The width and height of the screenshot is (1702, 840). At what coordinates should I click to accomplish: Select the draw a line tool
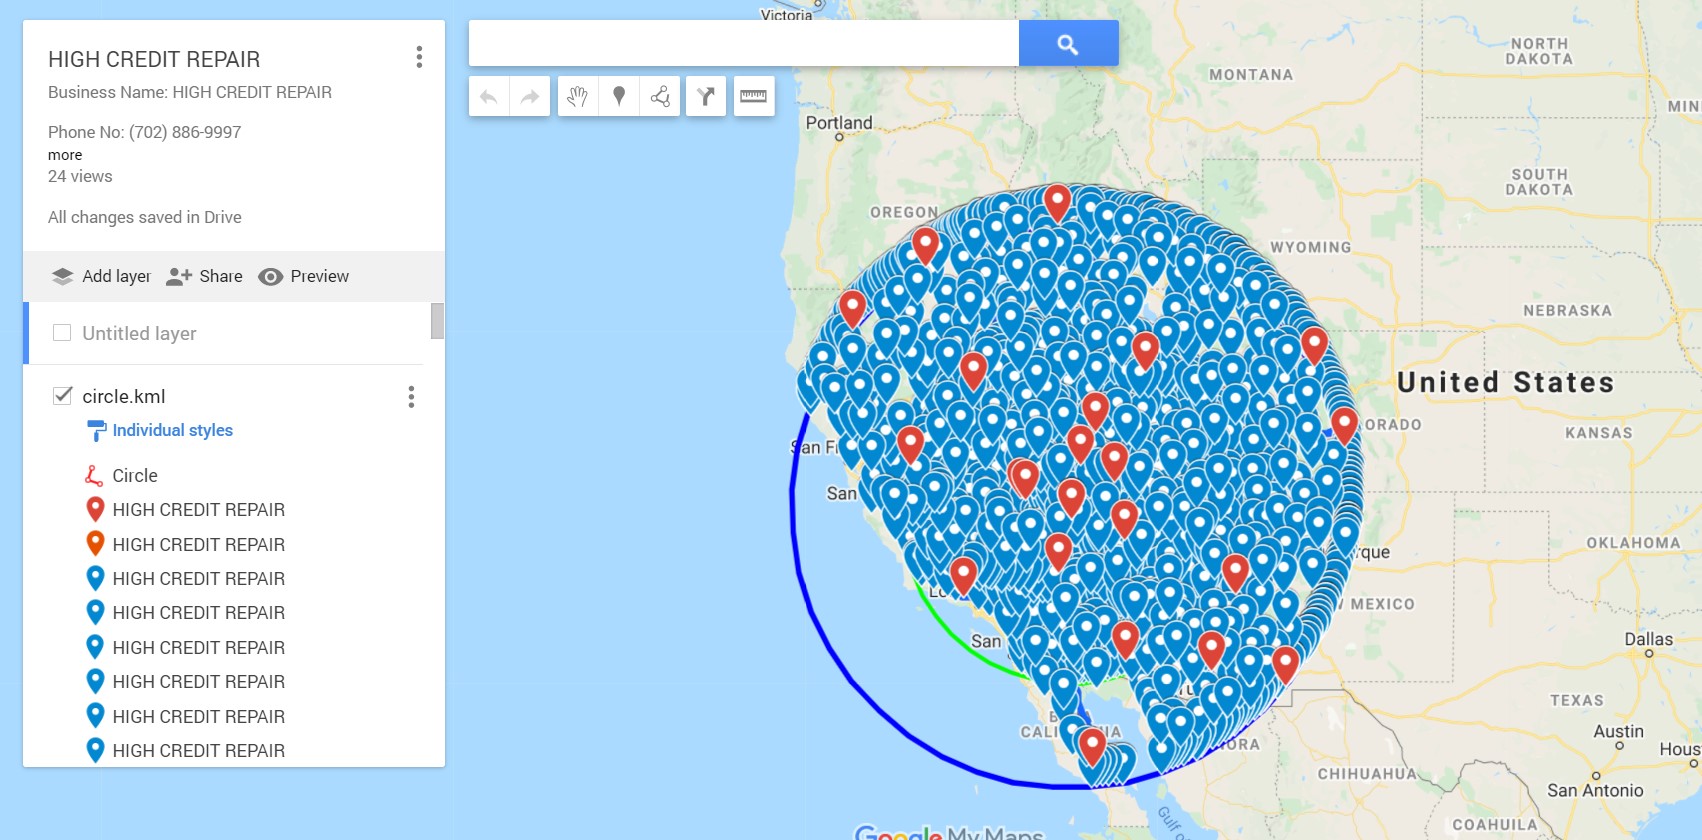[660, 96]
